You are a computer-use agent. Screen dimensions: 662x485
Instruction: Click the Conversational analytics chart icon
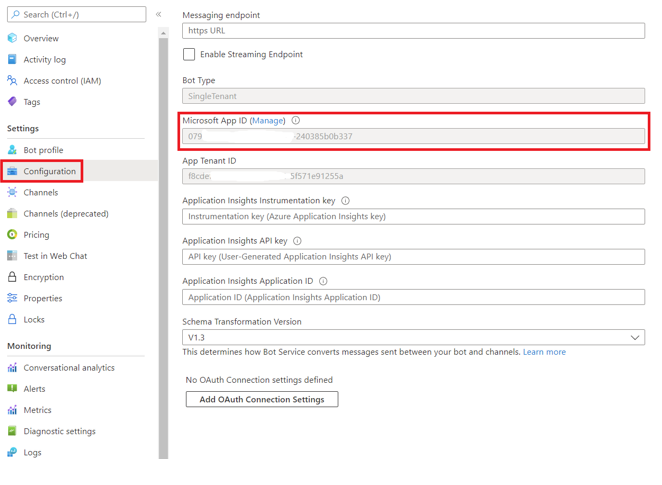click(x=12, y=368)
